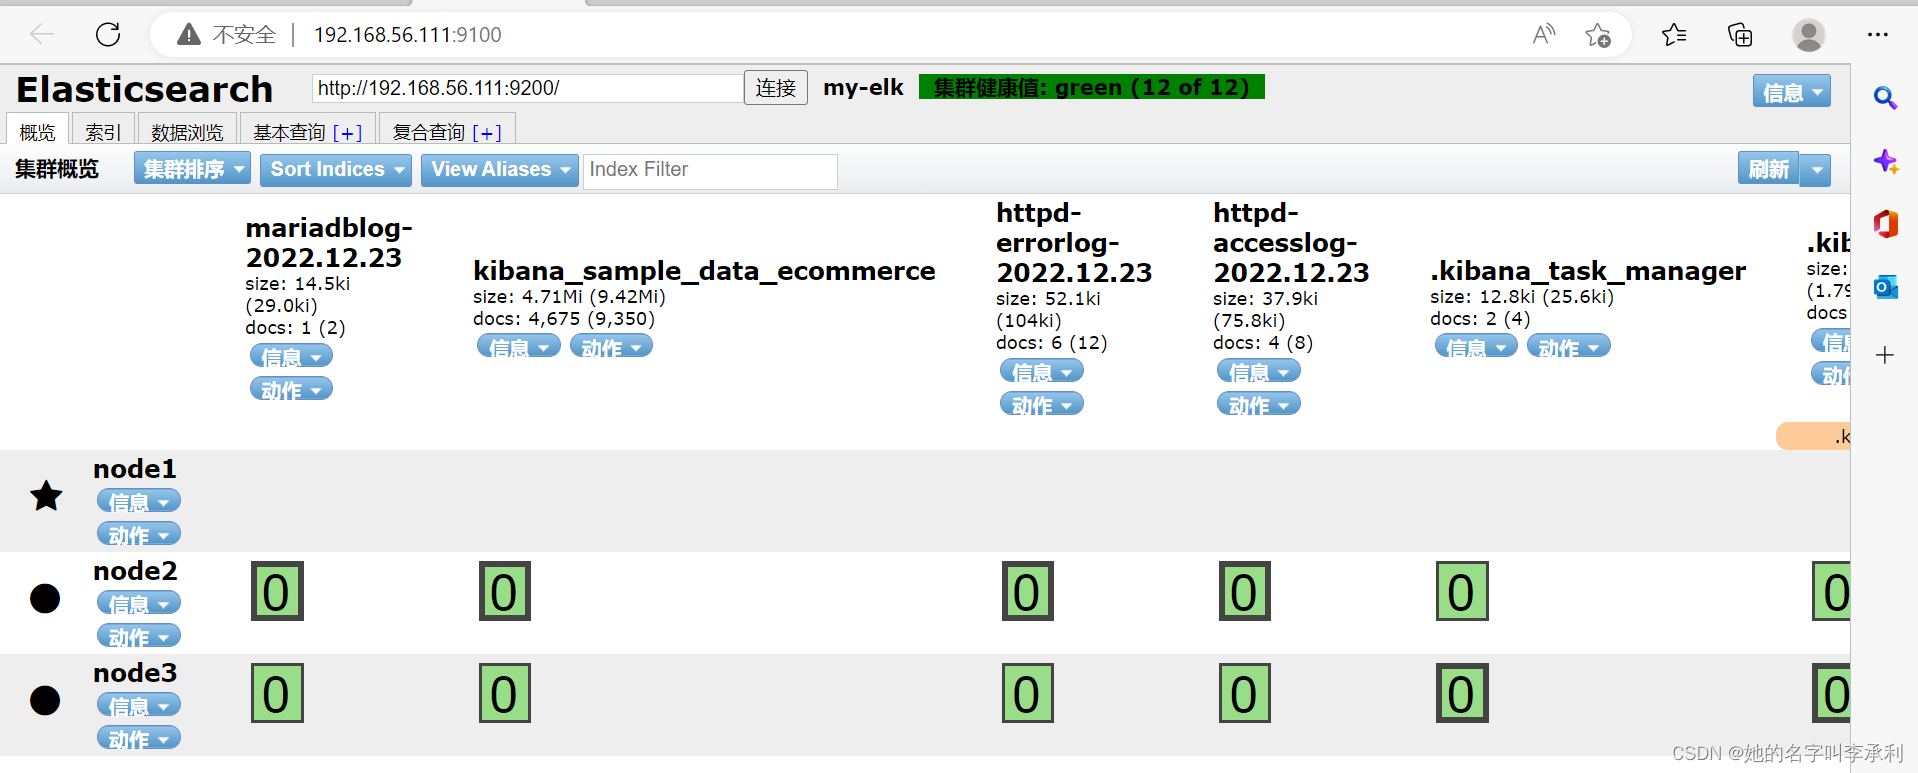Switch to the 概览 tab

38,131
